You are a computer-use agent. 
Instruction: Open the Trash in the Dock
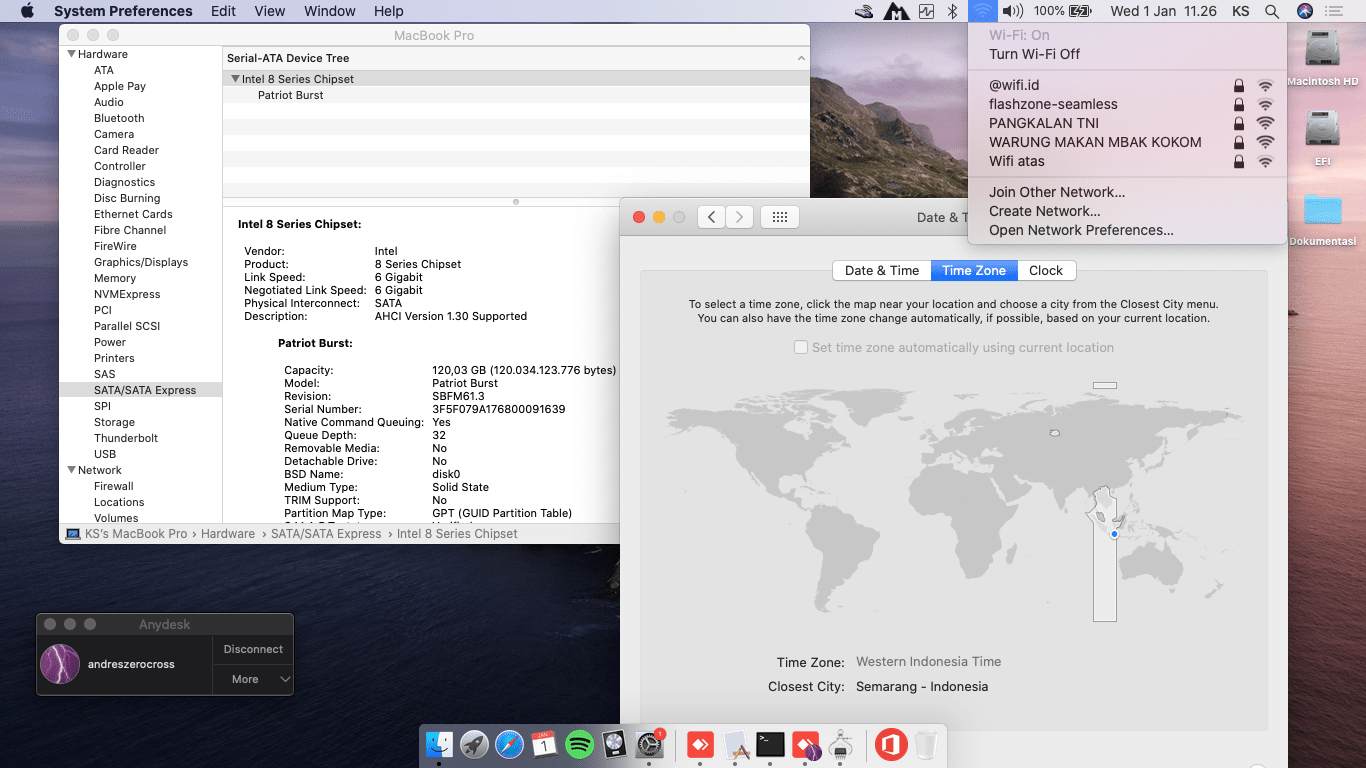(x=926, y=744)
